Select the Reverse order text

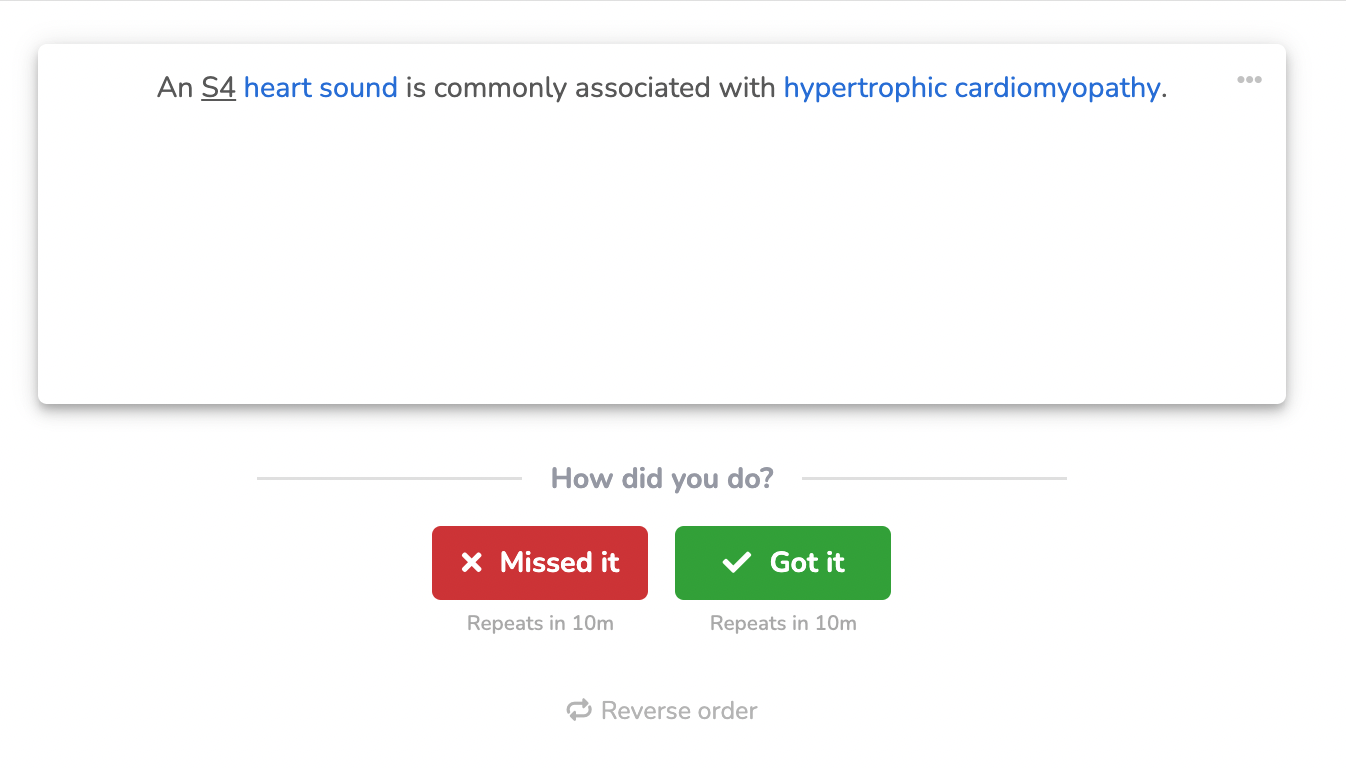pyautogui.click(x=679, y=711)
